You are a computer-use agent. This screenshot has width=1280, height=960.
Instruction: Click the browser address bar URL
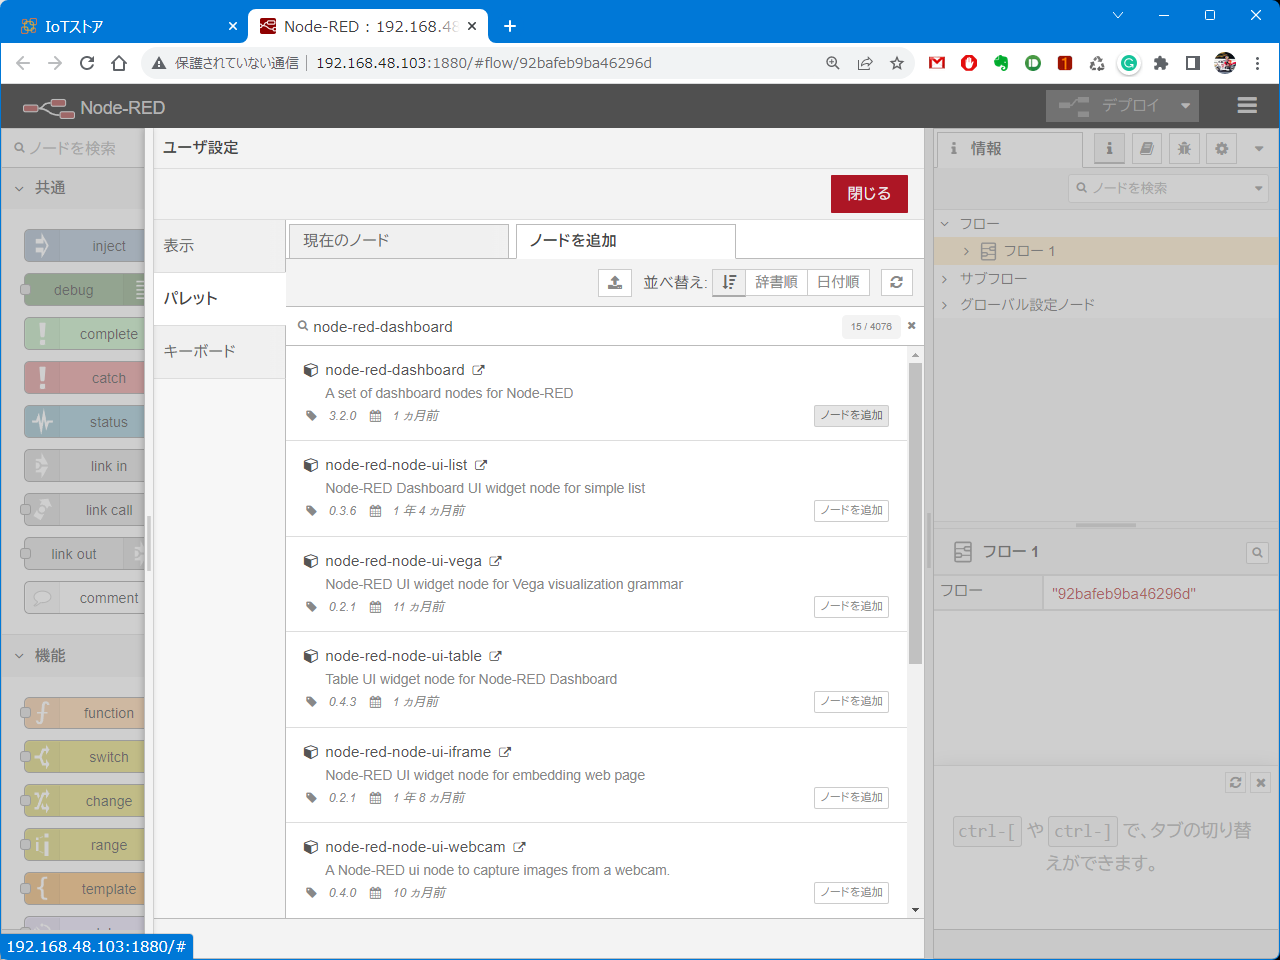point(484,63)
